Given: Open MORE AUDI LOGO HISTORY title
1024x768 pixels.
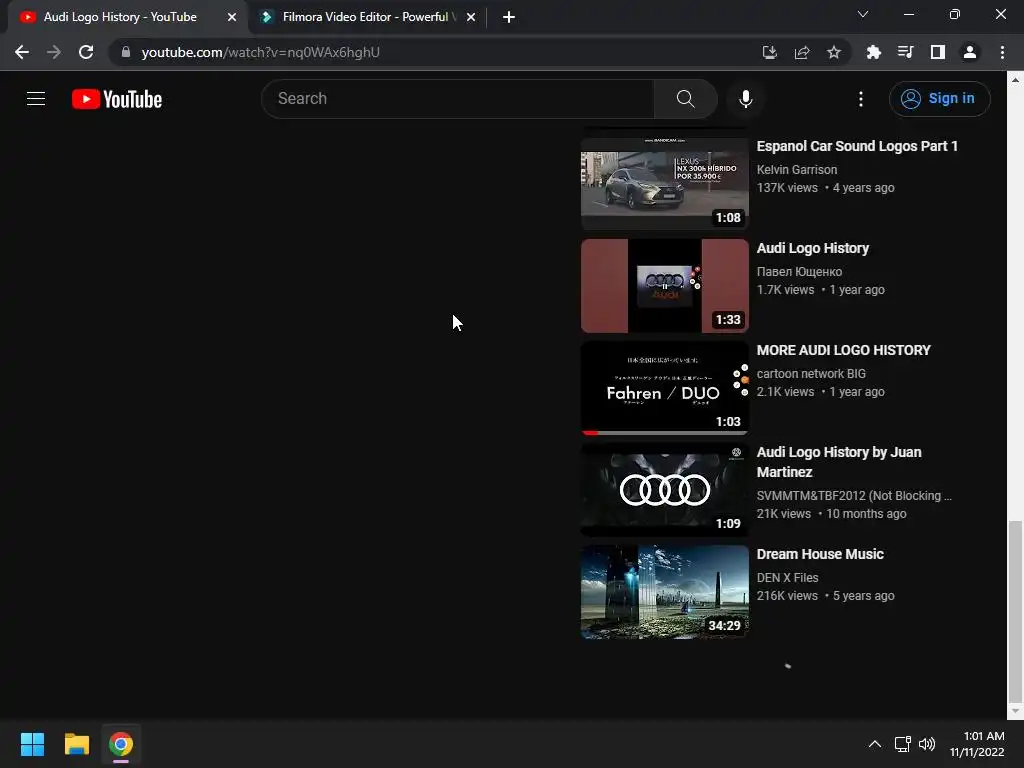Looking at the screenshot, I should (x=843, y=350).
